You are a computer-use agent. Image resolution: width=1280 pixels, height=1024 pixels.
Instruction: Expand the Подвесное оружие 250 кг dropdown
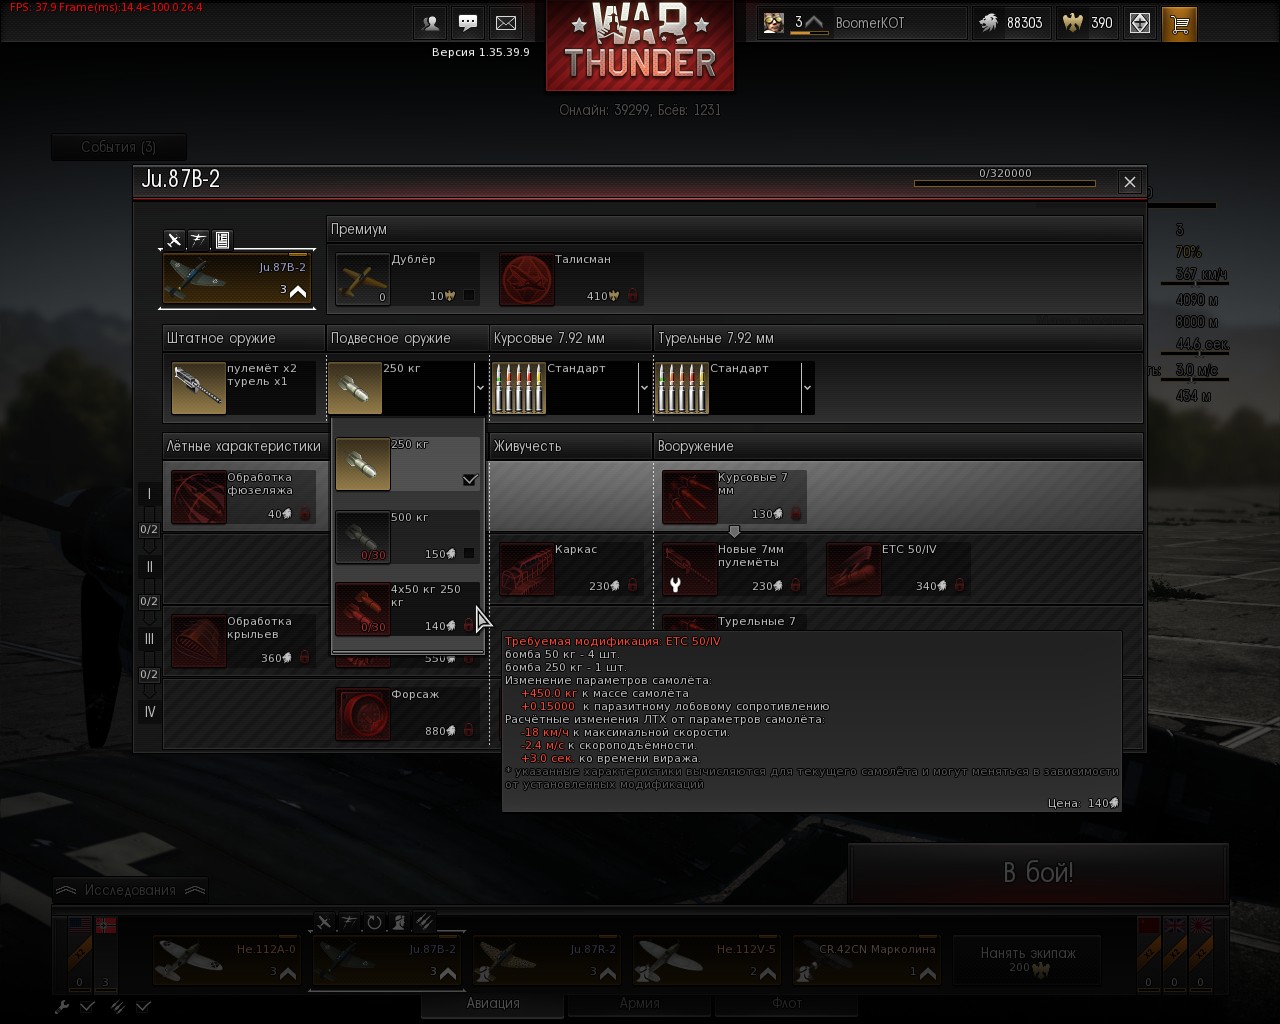[480, 388]
